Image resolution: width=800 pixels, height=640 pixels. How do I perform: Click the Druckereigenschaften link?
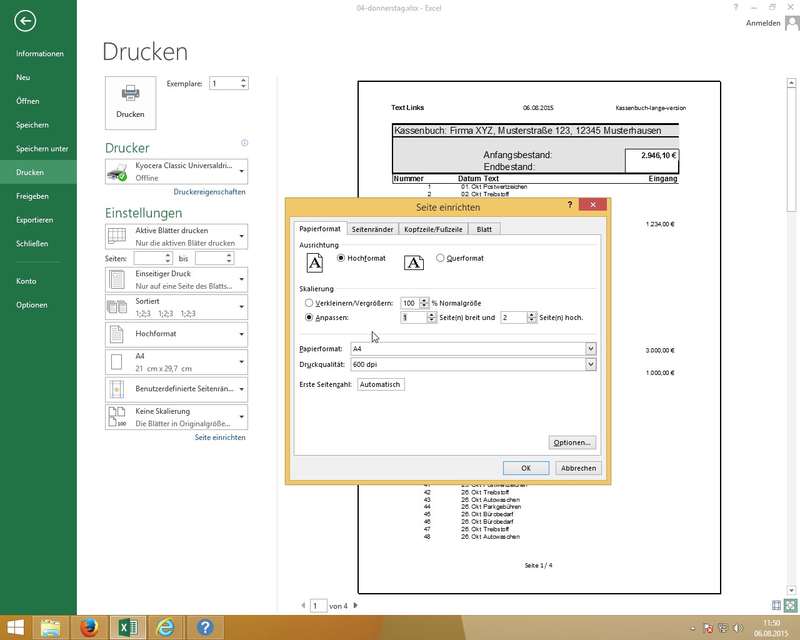[209, 191]
